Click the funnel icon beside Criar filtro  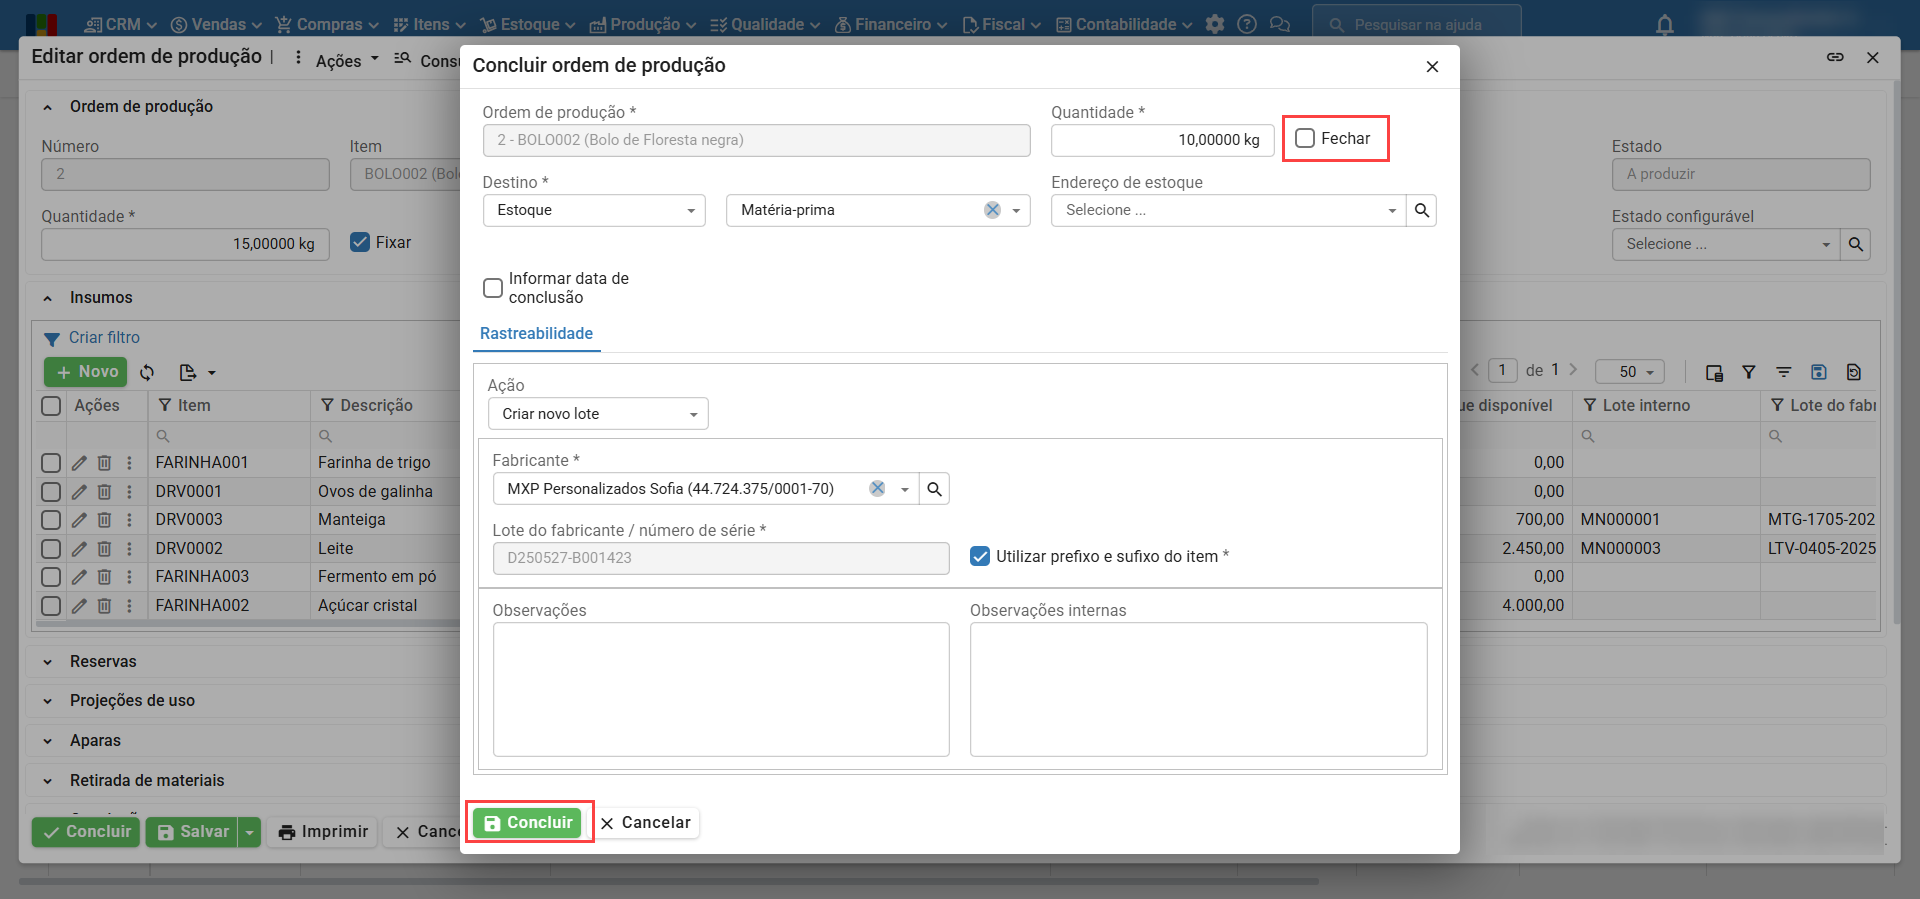point(52,339)
